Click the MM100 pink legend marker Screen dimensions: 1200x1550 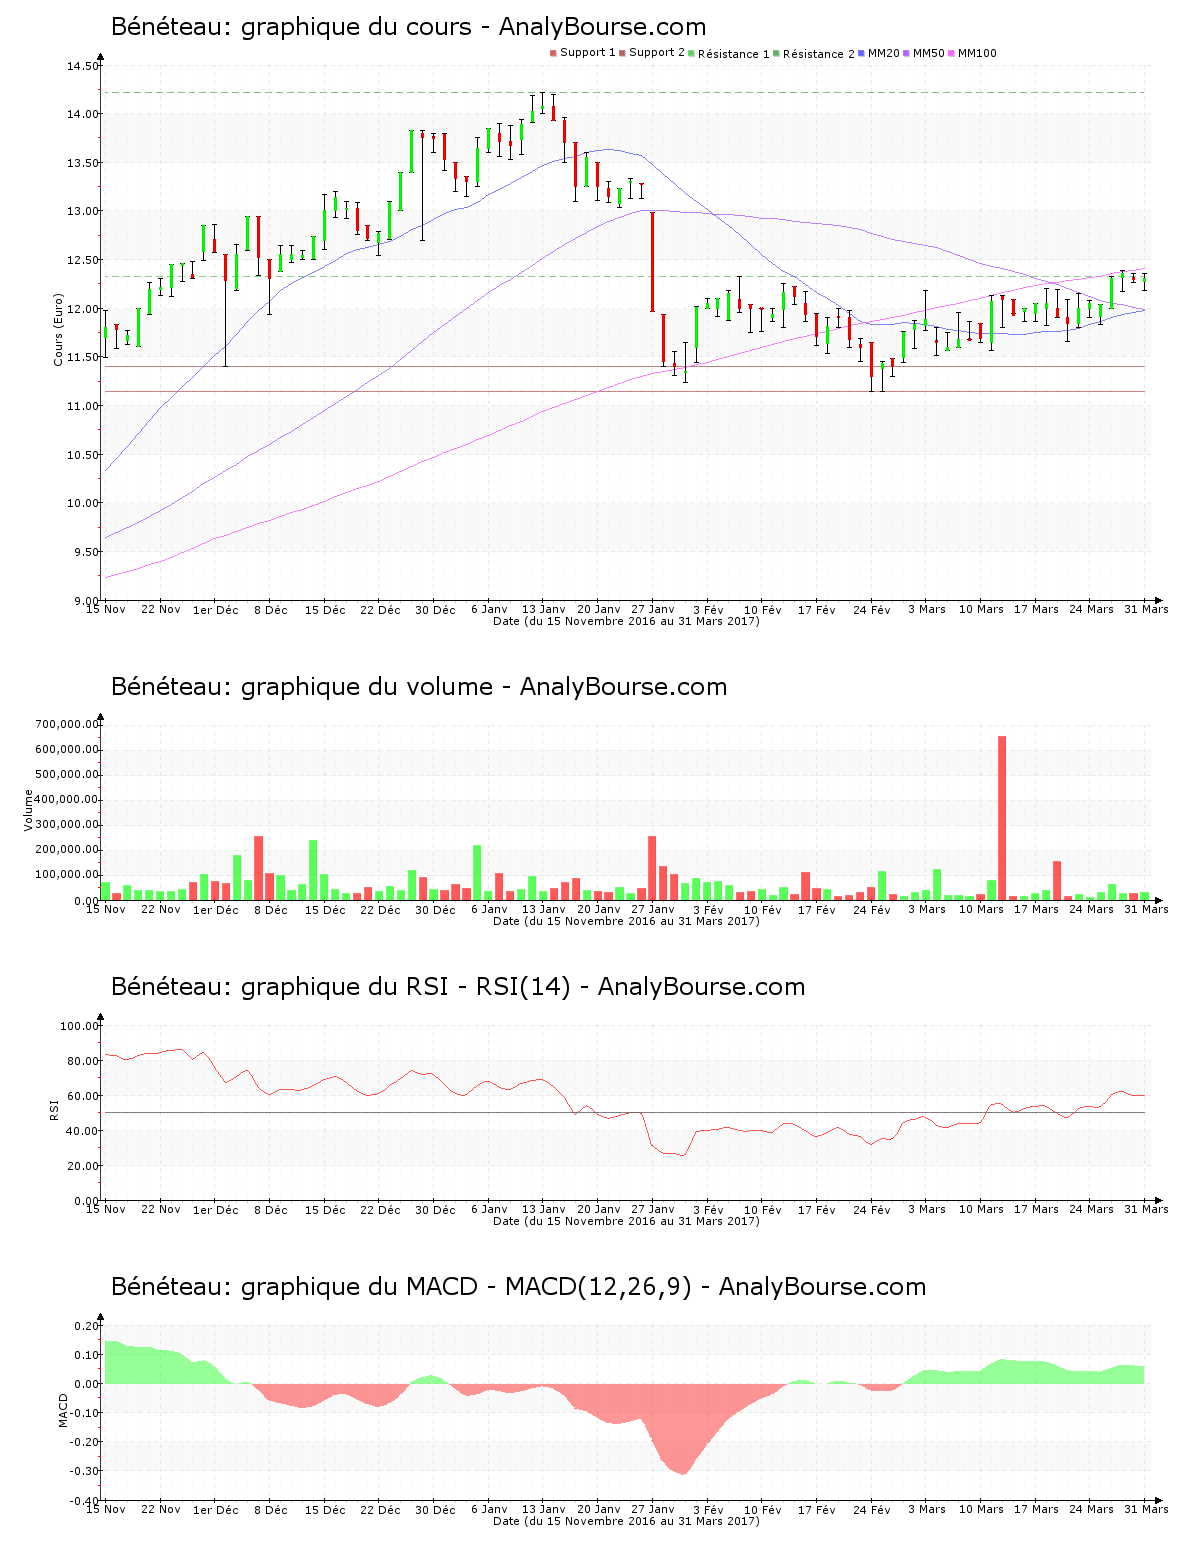951,53
